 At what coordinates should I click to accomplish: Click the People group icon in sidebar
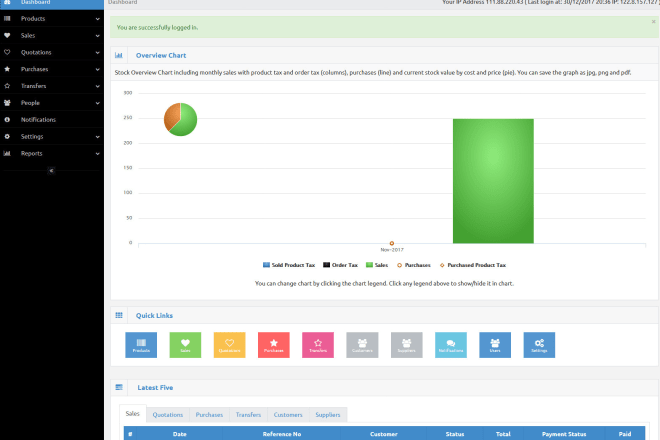(7, 103)
